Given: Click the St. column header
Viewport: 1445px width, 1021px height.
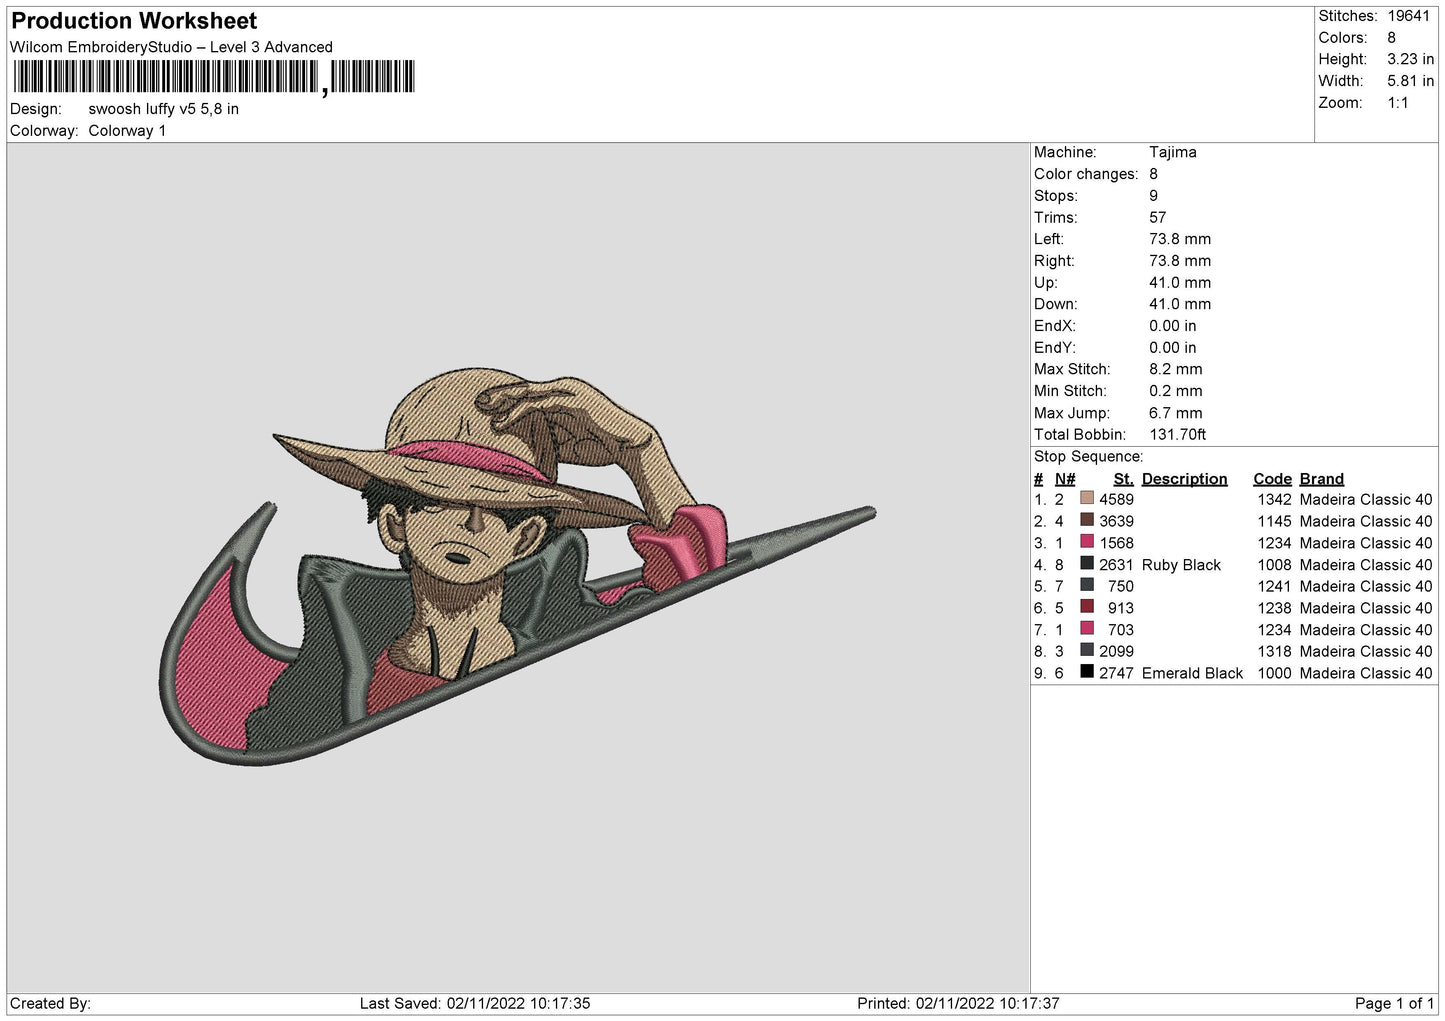Looking at the screenshot, I should click(x=1123, y=479).
